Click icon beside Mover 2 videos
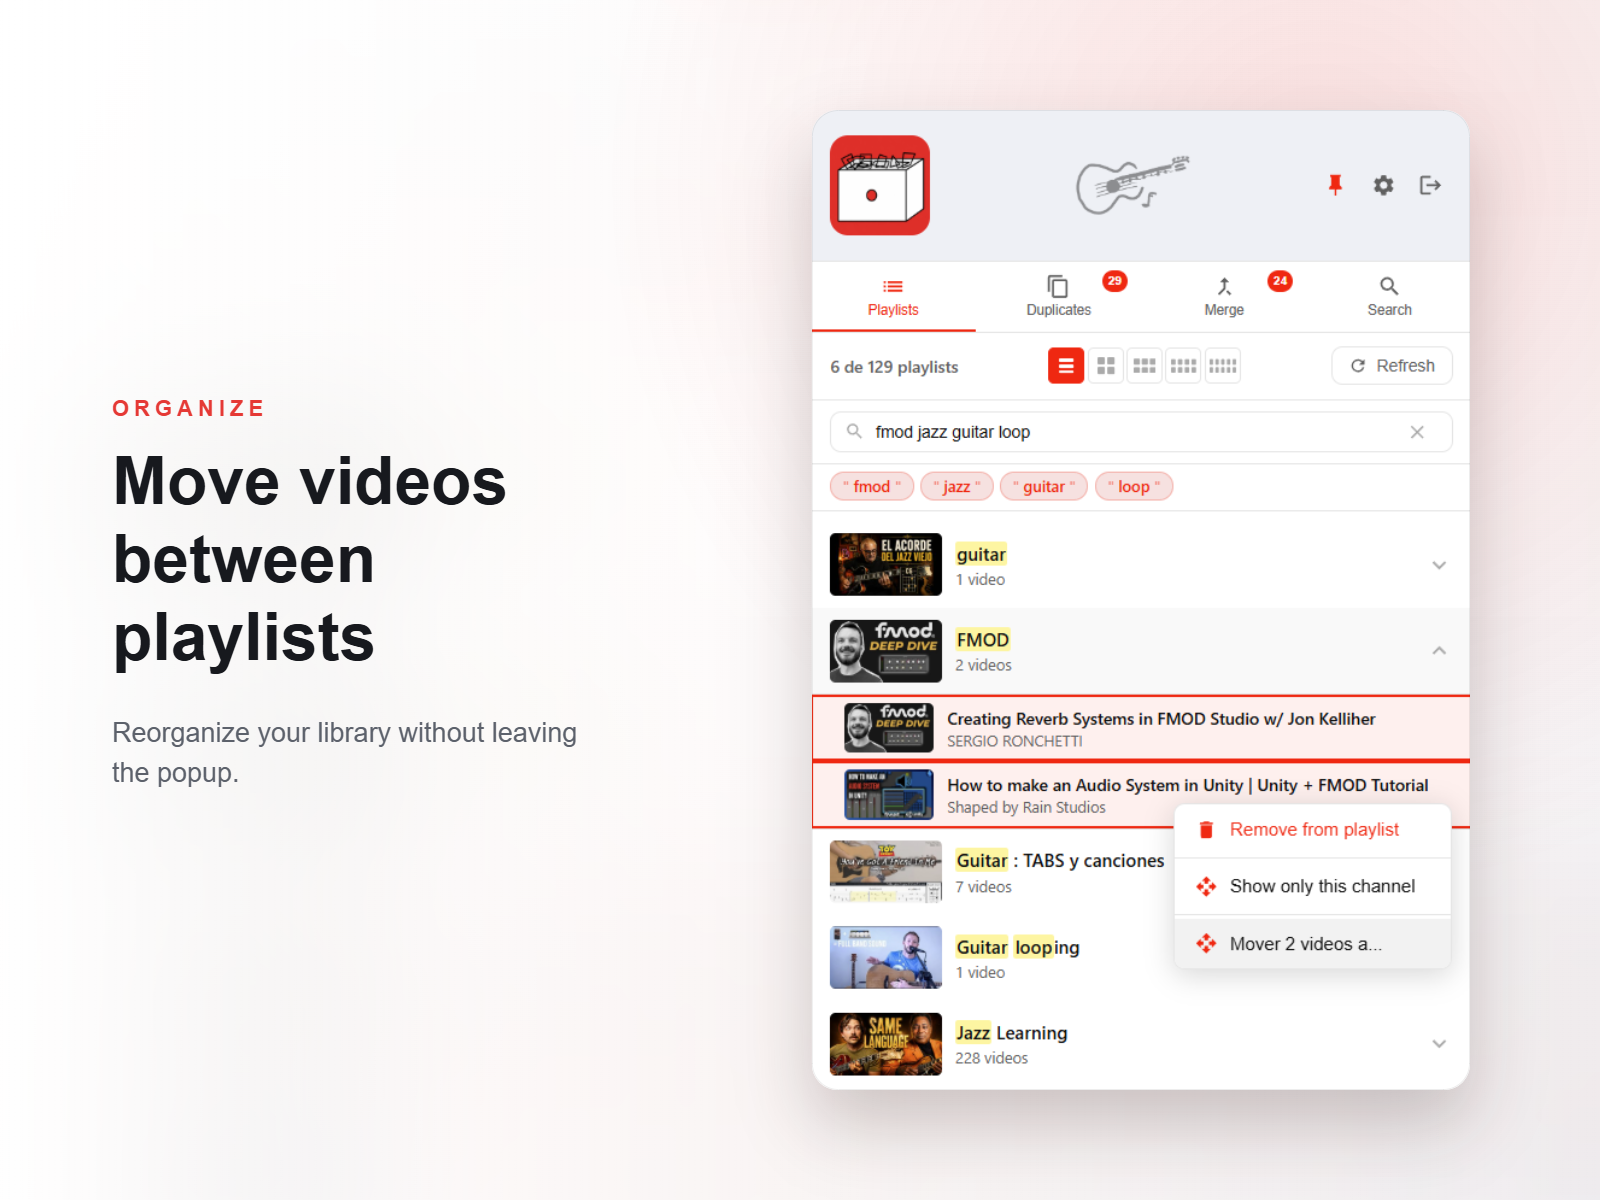Viewport: 1600px width, 1200px height. [x=1206, y=944]
